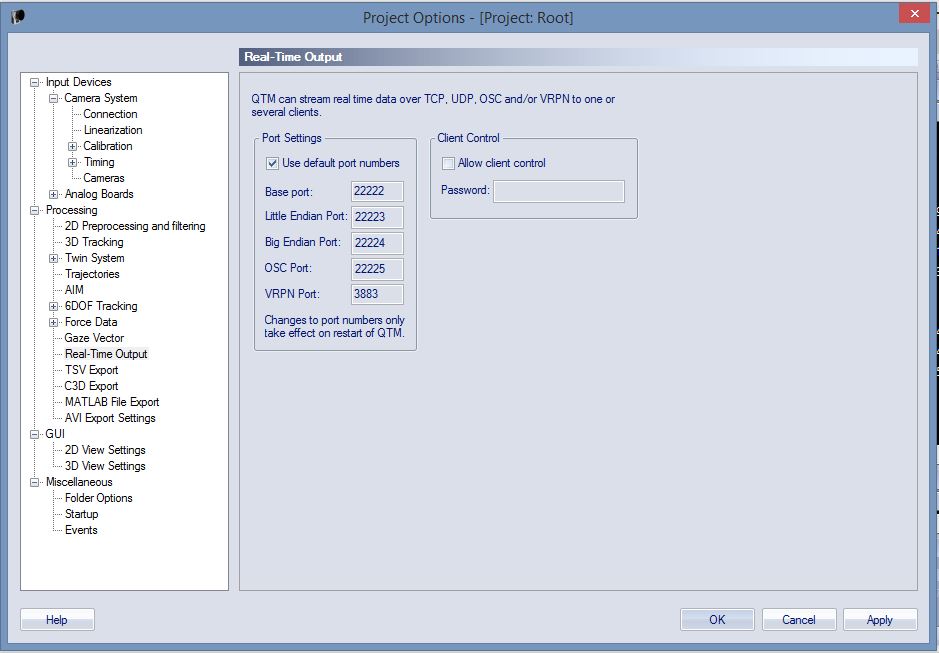Select 3D Tracking in the tree
Viewport: 939px width, 653px height.
point(94,242)
